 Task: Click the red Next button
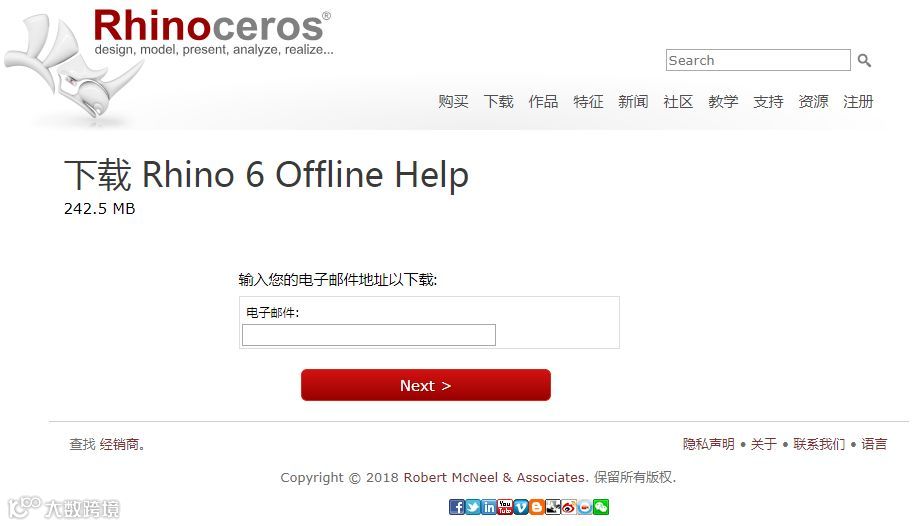pyautogui.click(x=426, y=385)
